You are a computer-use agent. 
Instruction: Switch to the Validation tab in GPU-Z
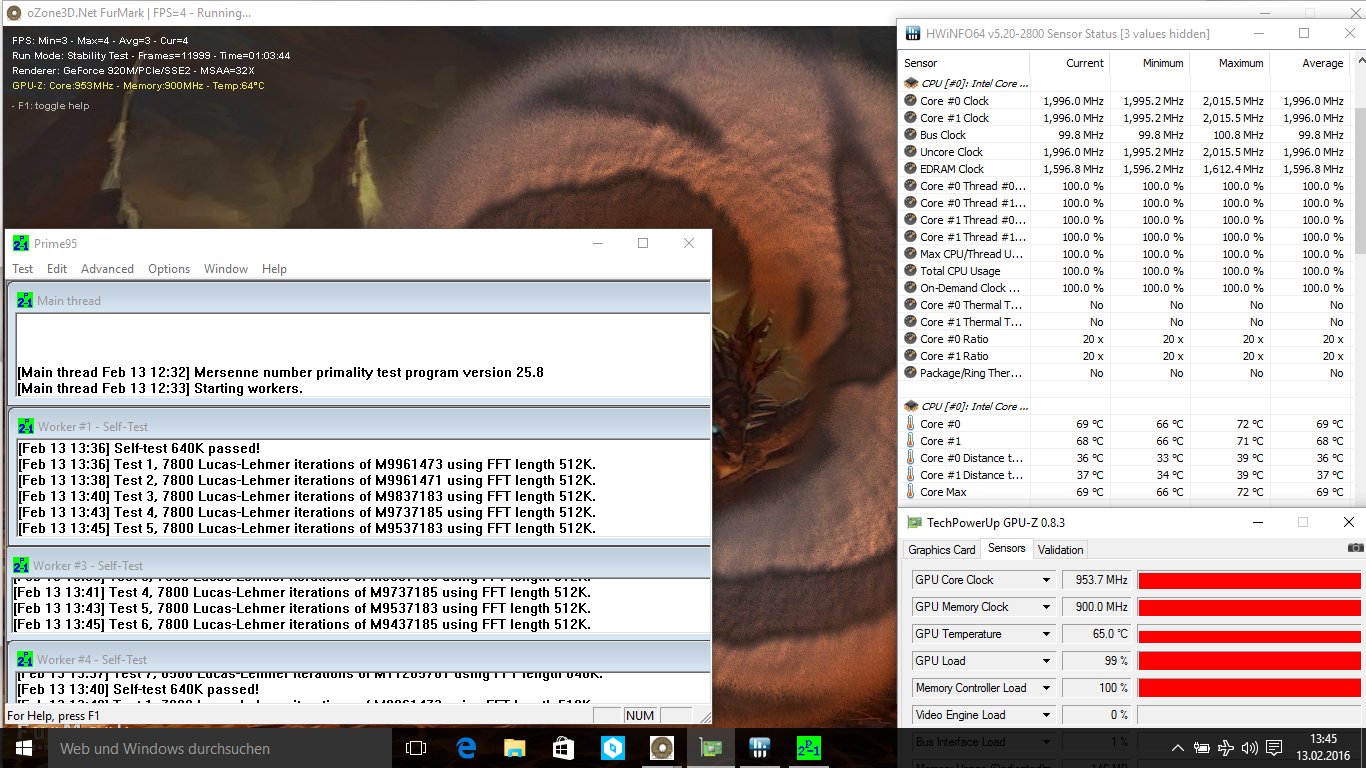click(1061, 550)
